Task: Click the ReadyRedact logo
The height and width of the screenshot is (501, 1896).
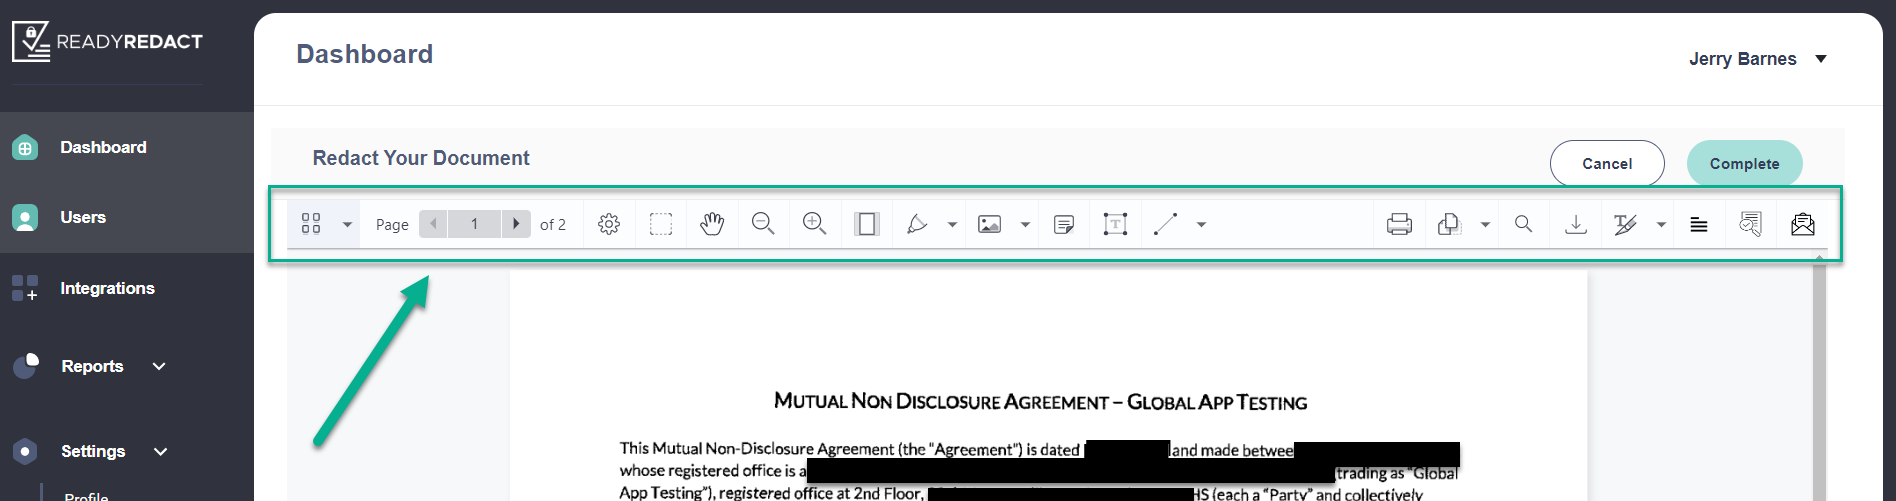Action: [107, 41]
